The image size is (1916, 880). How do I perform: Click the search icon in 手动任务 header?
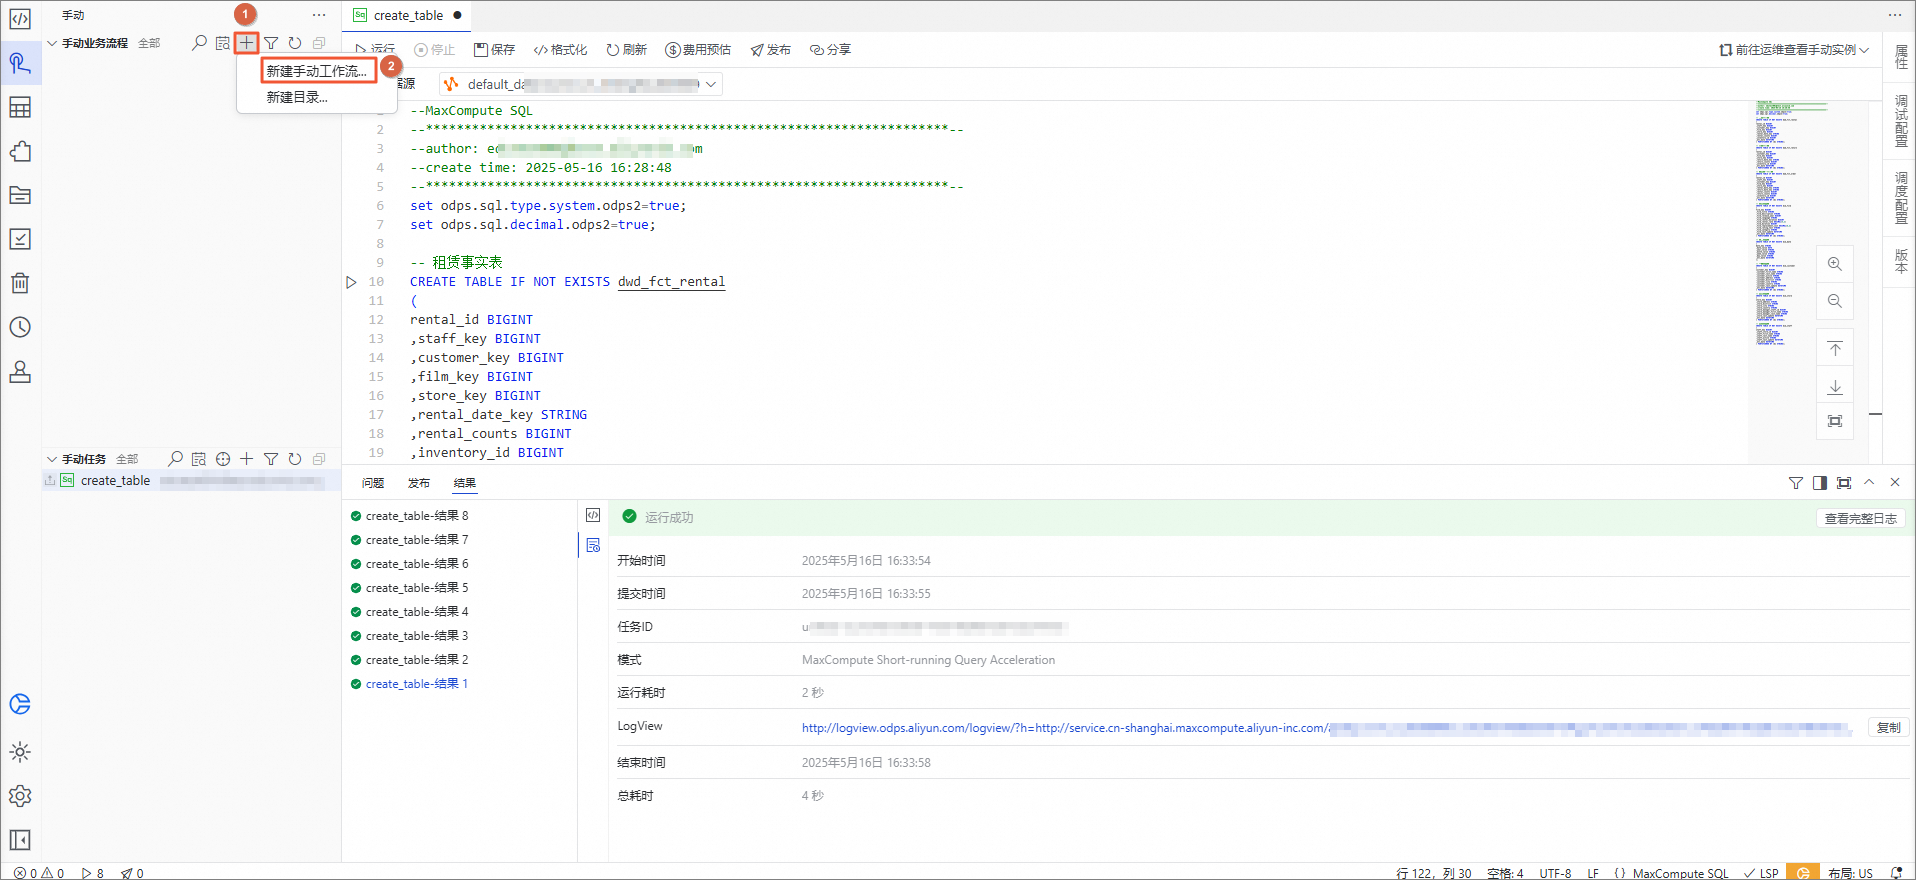point(175,459)
